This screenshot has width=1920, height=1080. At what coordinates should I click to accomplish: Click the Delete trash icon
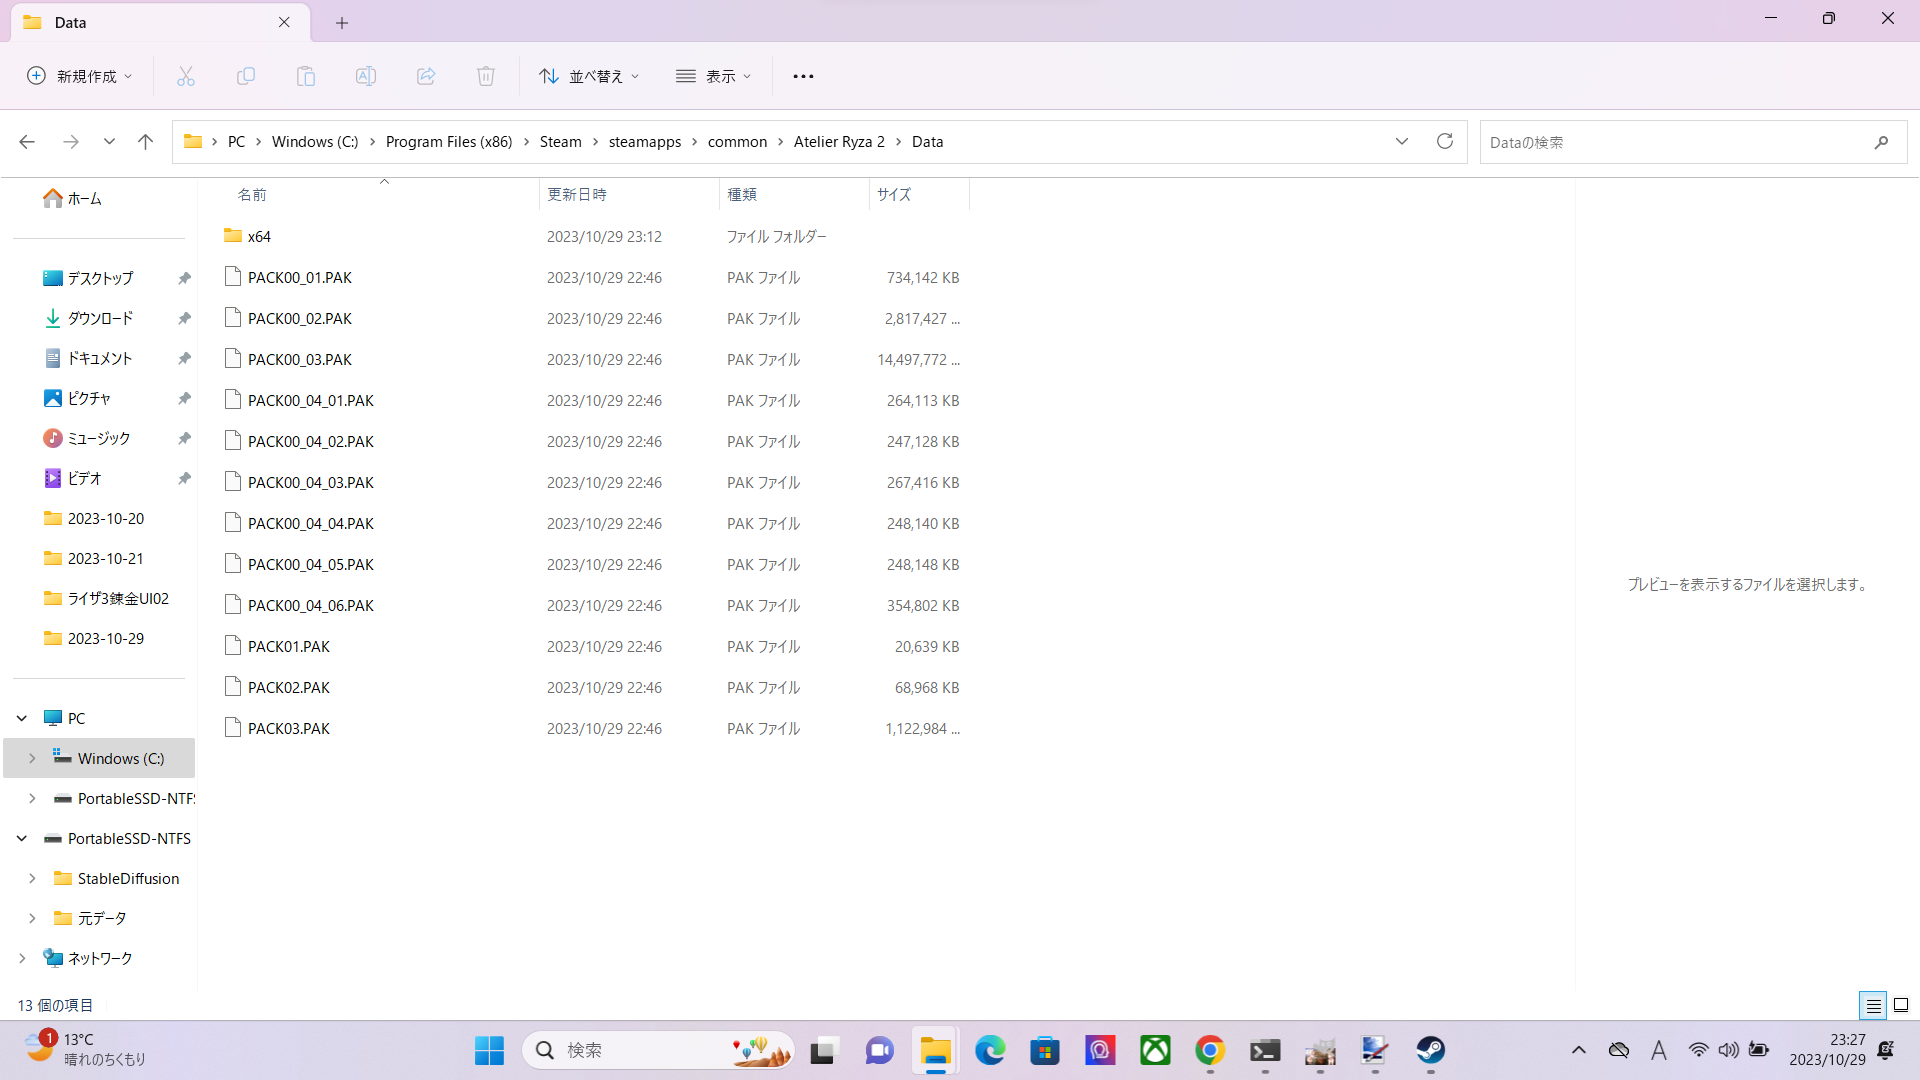tap(486, 76)
